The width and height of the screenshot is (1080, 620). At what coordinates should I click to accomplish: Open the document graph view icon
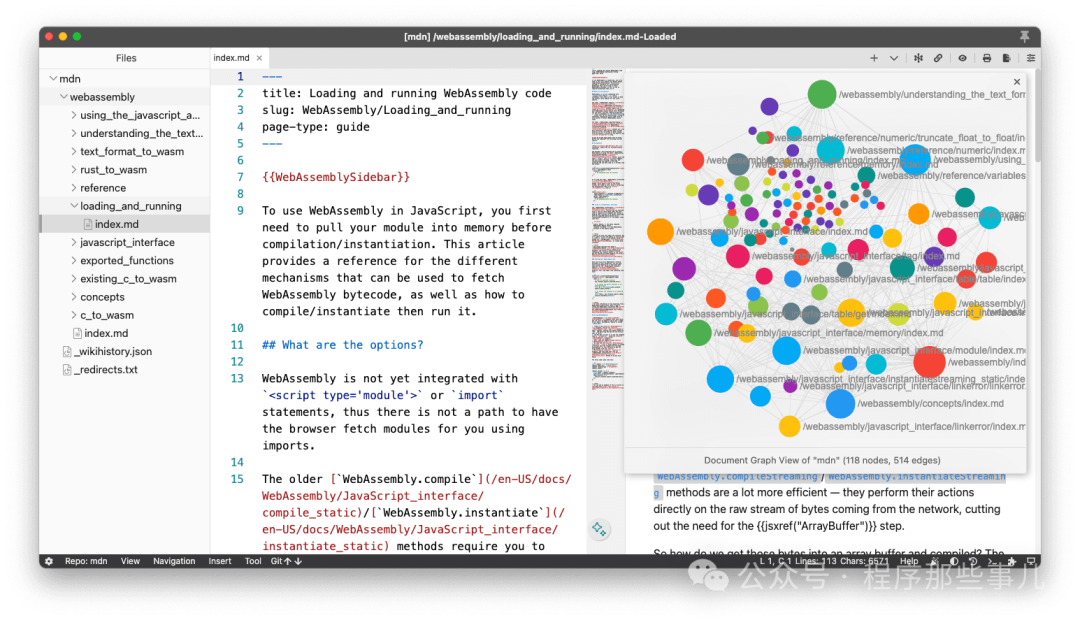point(918,59)
